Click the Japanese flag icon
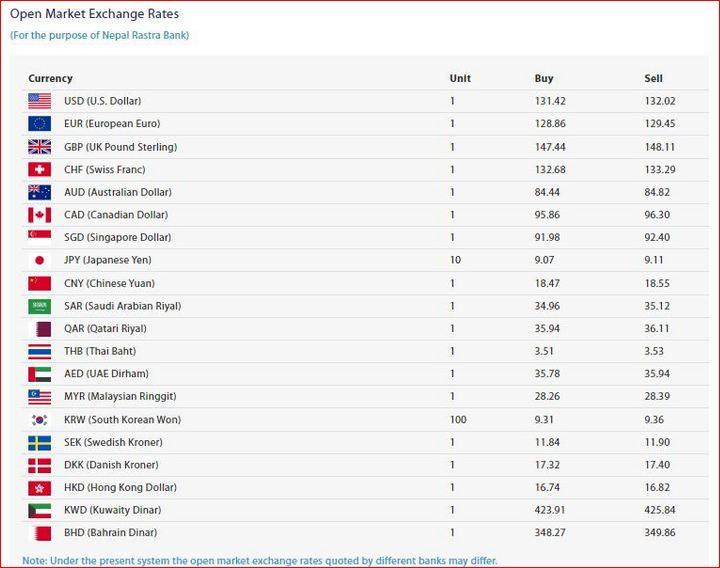The height and width of the screenshot is (568, 720). click(39, 260)
